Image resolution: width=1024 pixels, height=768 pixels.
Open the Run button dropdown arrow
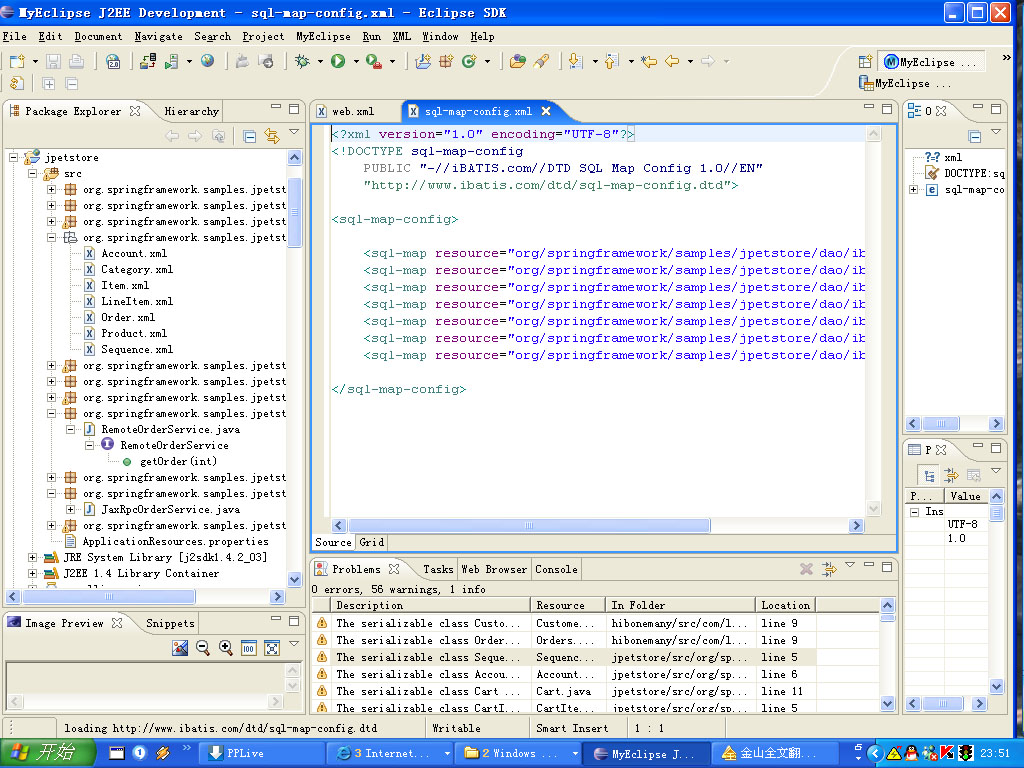point(356,61)
